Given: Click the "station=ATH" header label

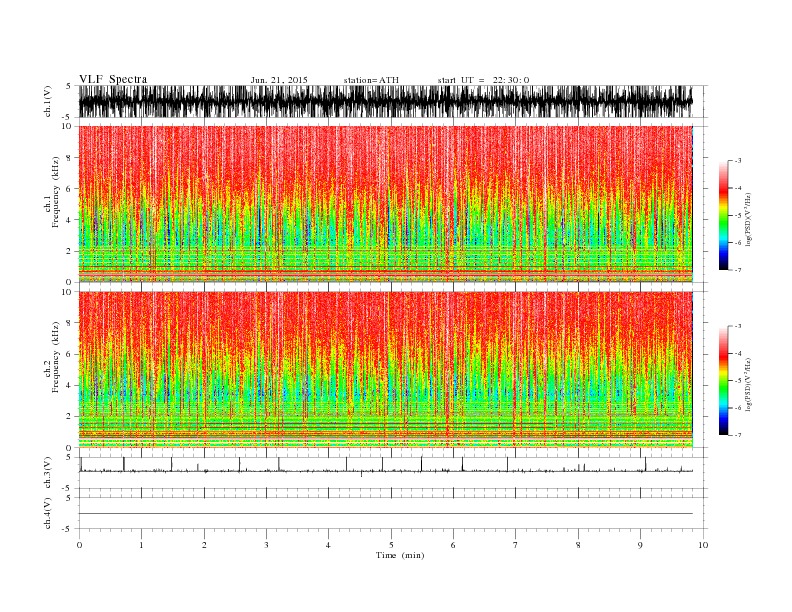Looking at the screenshot, I should tap(371, 80).
